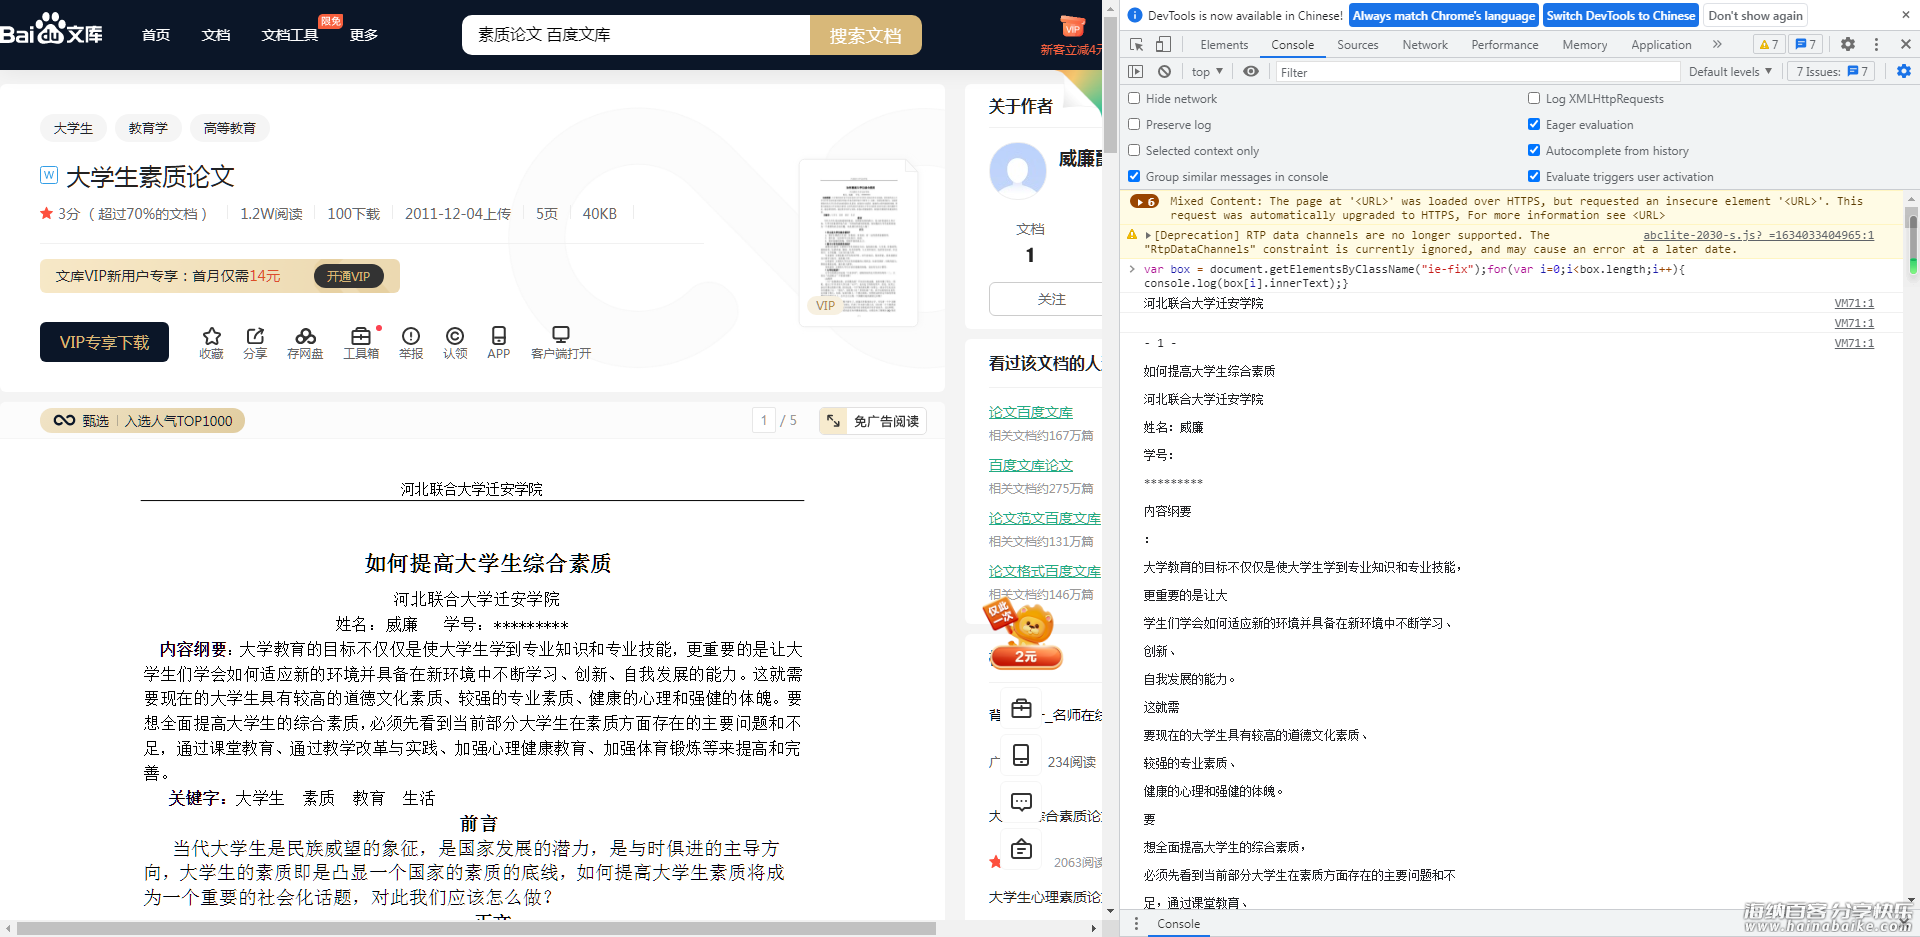The height and width of the screenshot is (937, 1920).
Task: Open the Default levels dropdown
Action: point(1730,72)
